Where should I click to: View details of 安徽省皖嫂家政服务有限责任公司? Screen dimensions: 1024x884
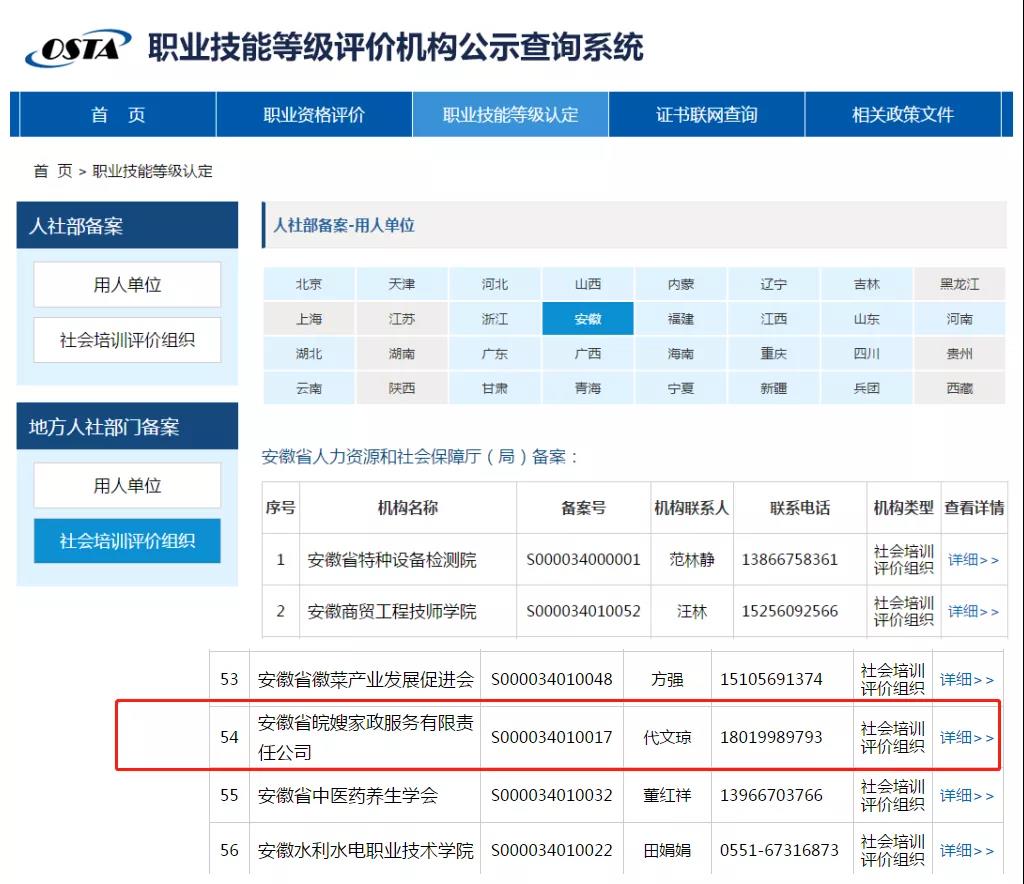(x=967, y=738)
